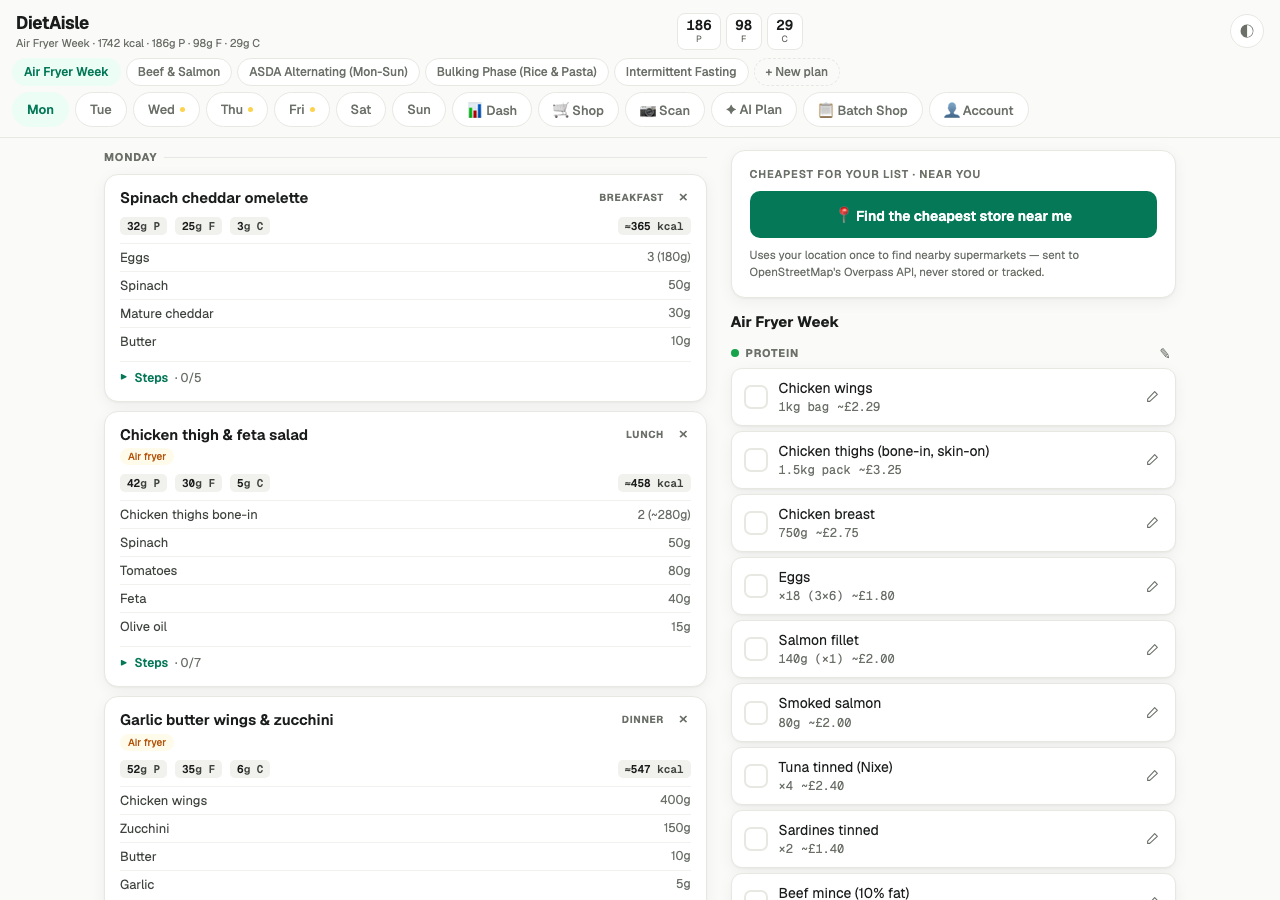Select the Thu day tab
This screenshot has height=900, width=1280.
point(237,110)
